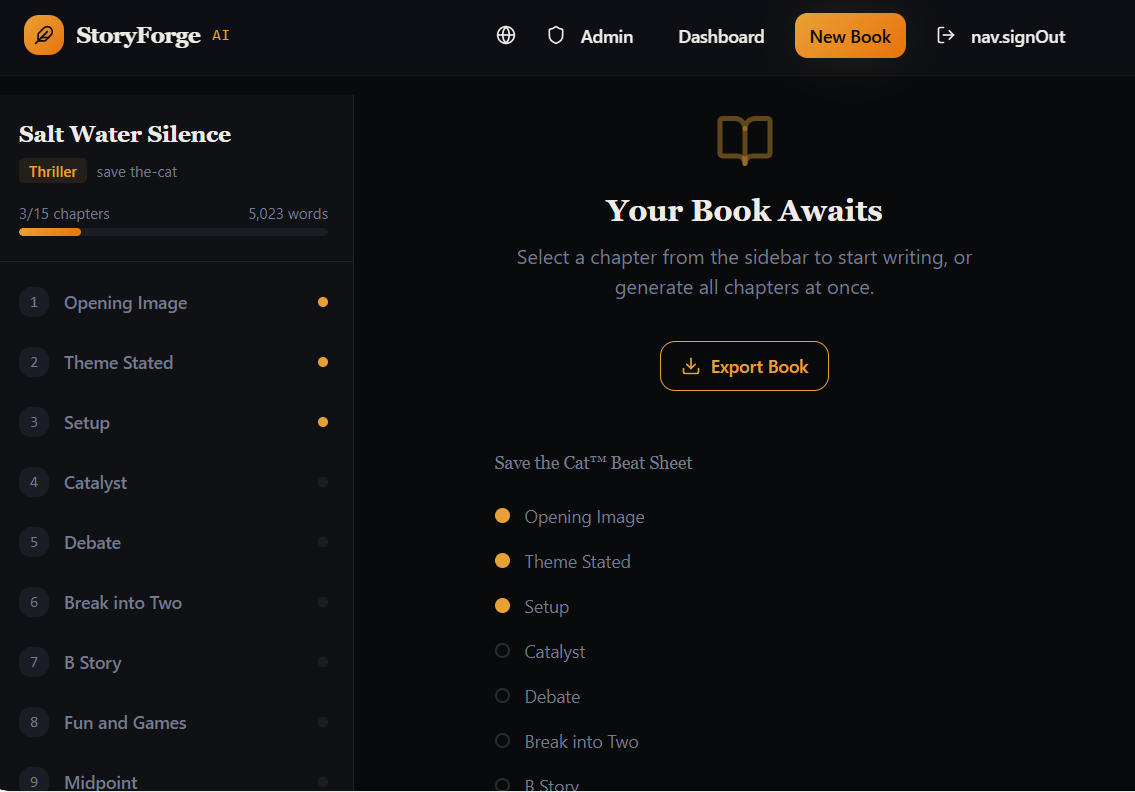This screenshot has height=792, width=1135.
Task: Click the chapter 4 number badge
Action: [x=34, y=482]
